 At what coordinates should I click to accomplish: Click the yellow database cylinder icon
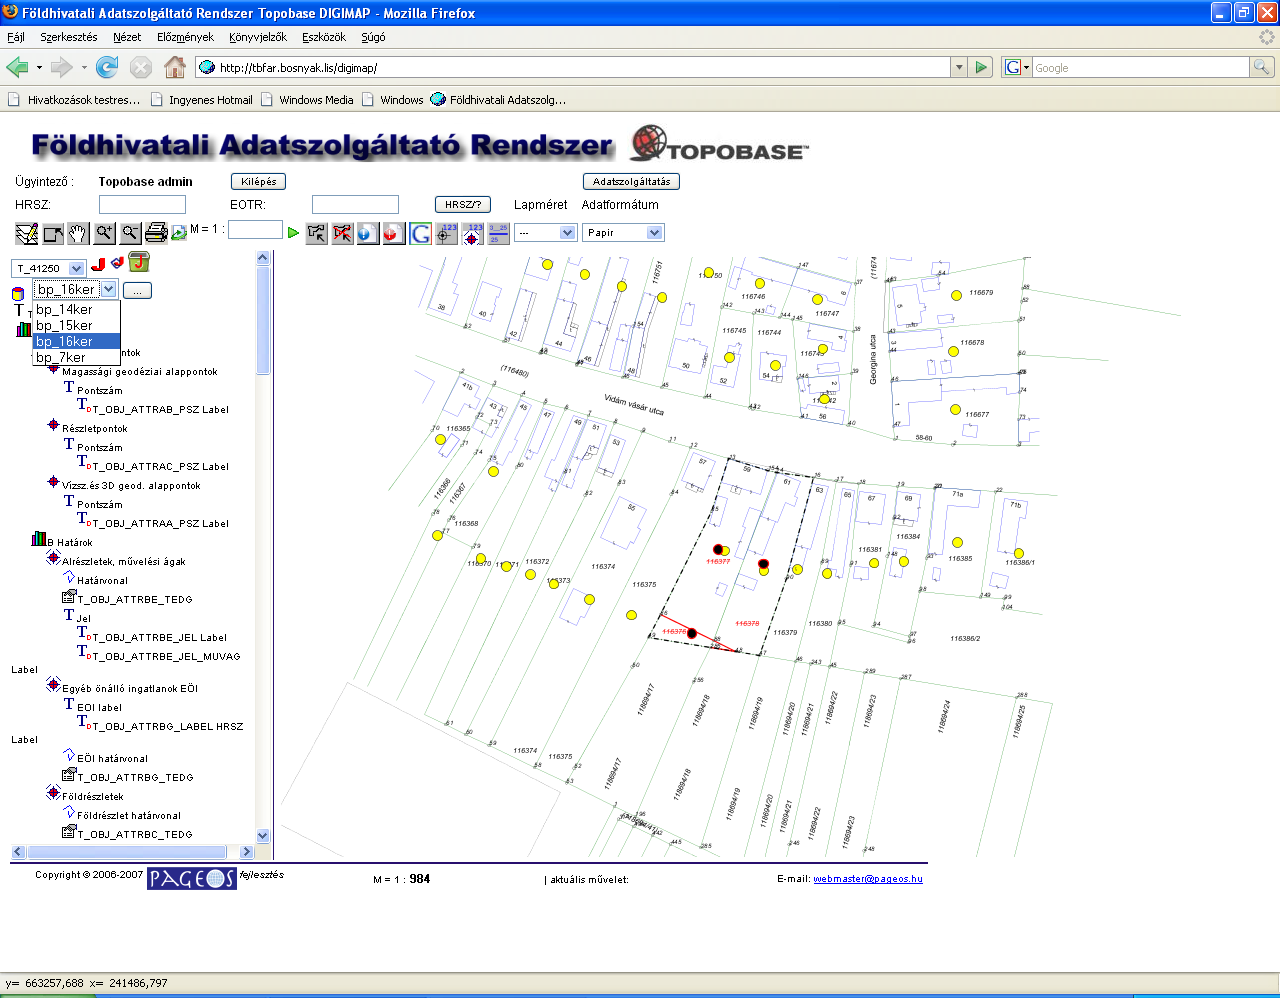(18, 293)
